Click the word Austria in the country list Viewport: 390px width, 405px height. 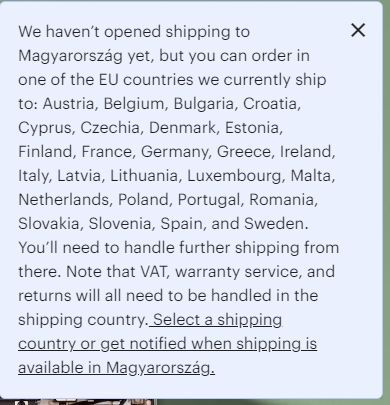tap(68, 104)
